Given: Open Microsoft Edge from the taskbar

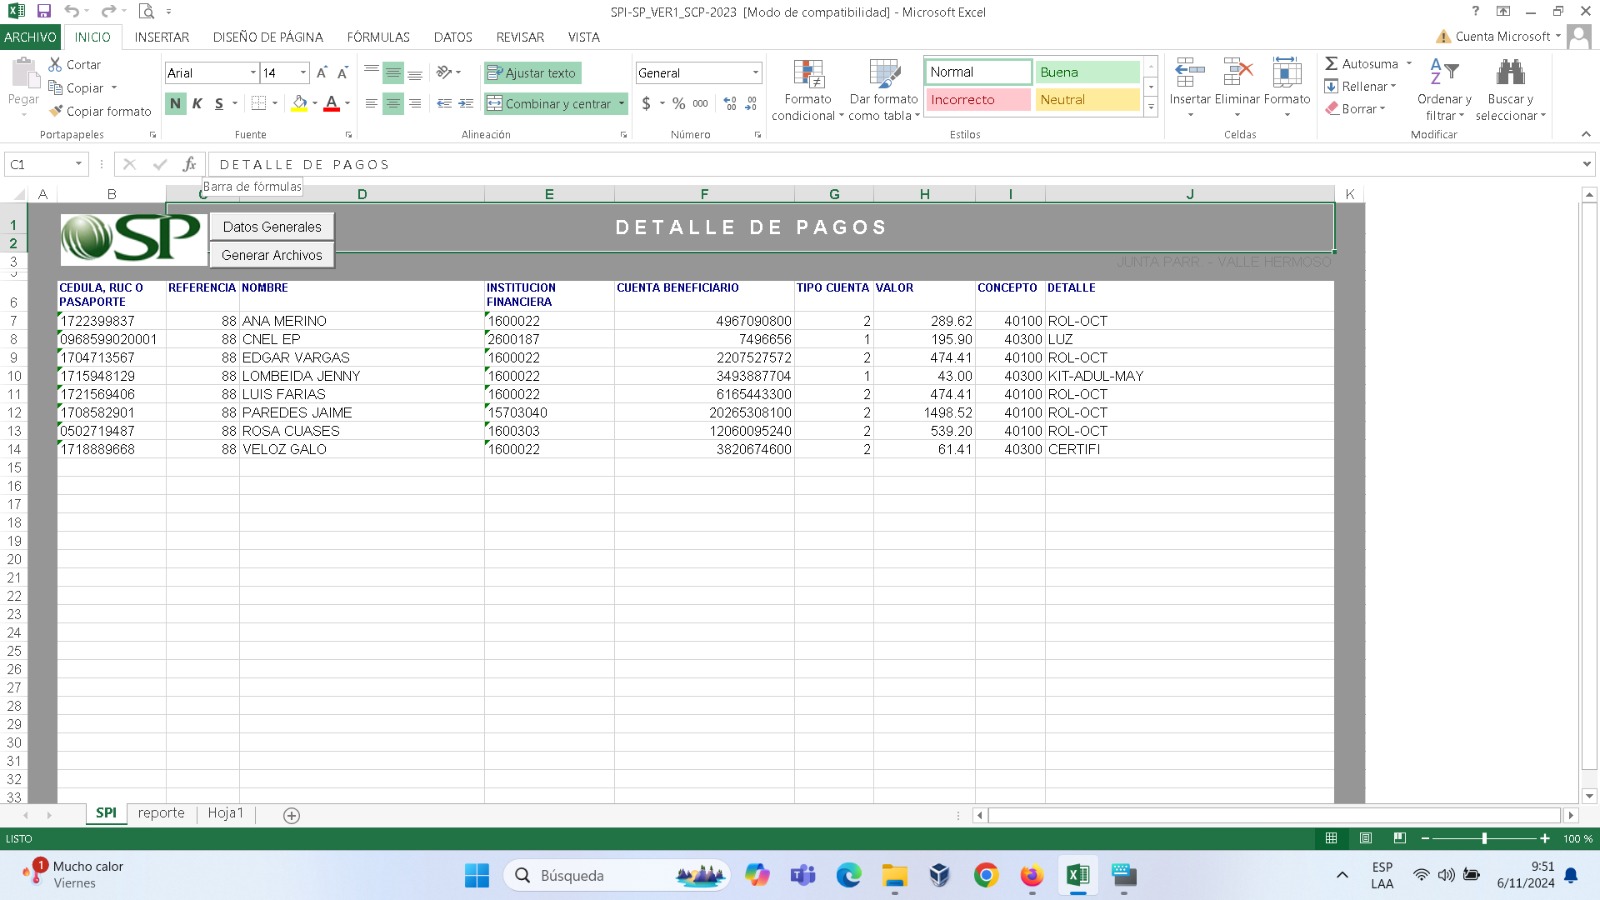Looking at the screenshot, I should [x=849, y=875].
